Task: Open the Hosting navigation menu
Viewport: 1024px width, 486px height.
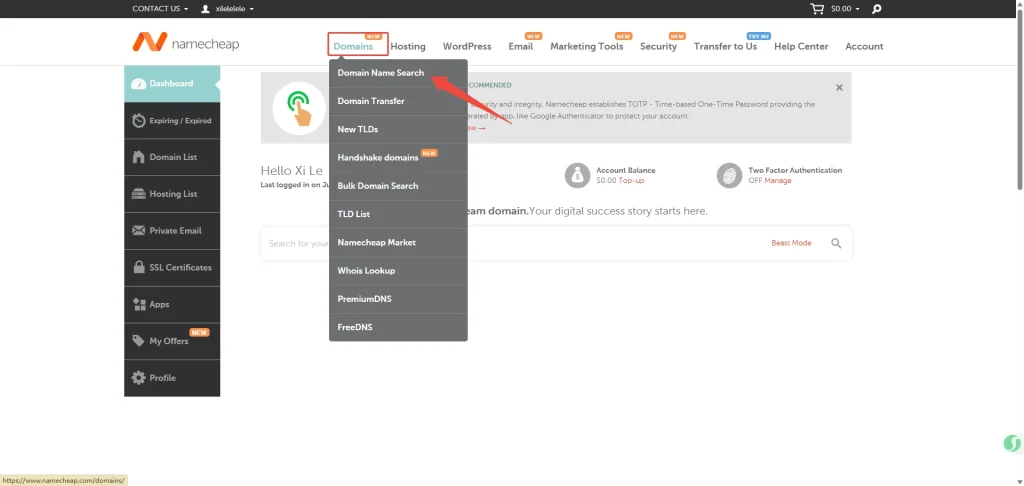Action: click(x=408, y=46)
